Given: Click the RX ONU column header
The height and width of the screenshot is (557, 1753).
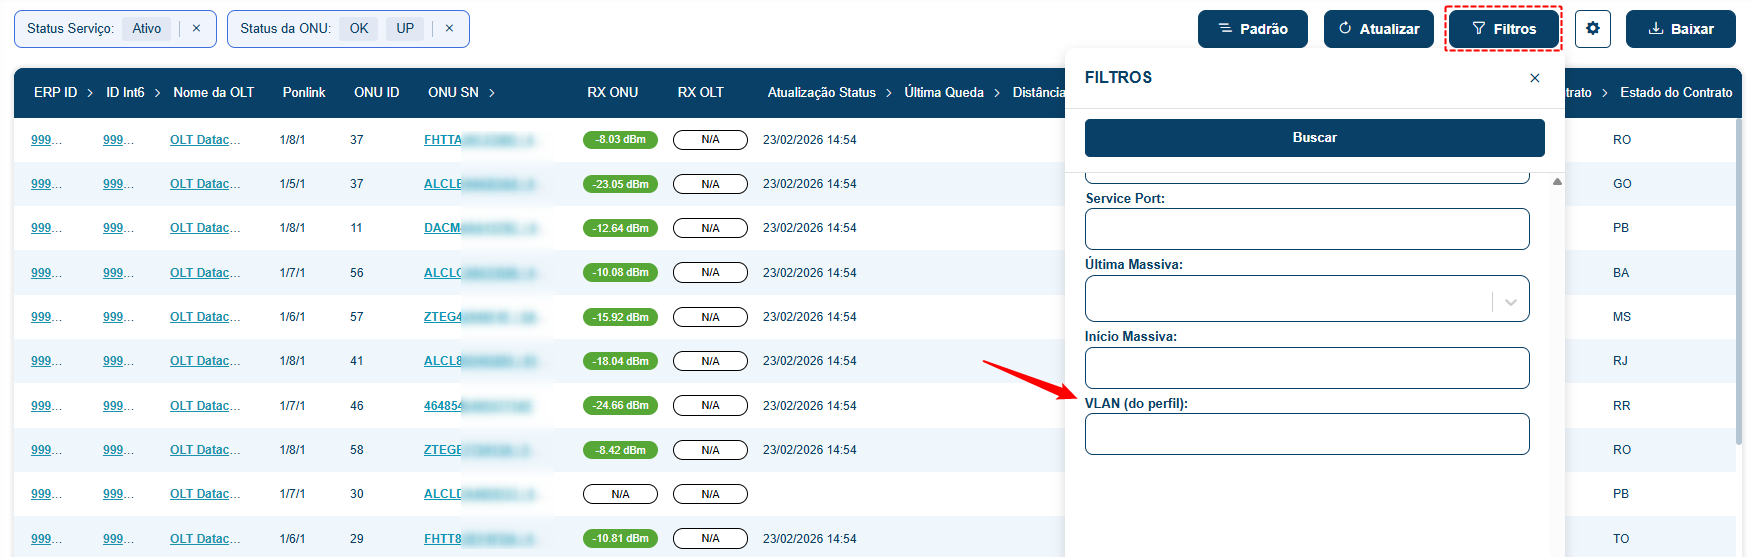Looking at the screenshot, I should point(612,92).
